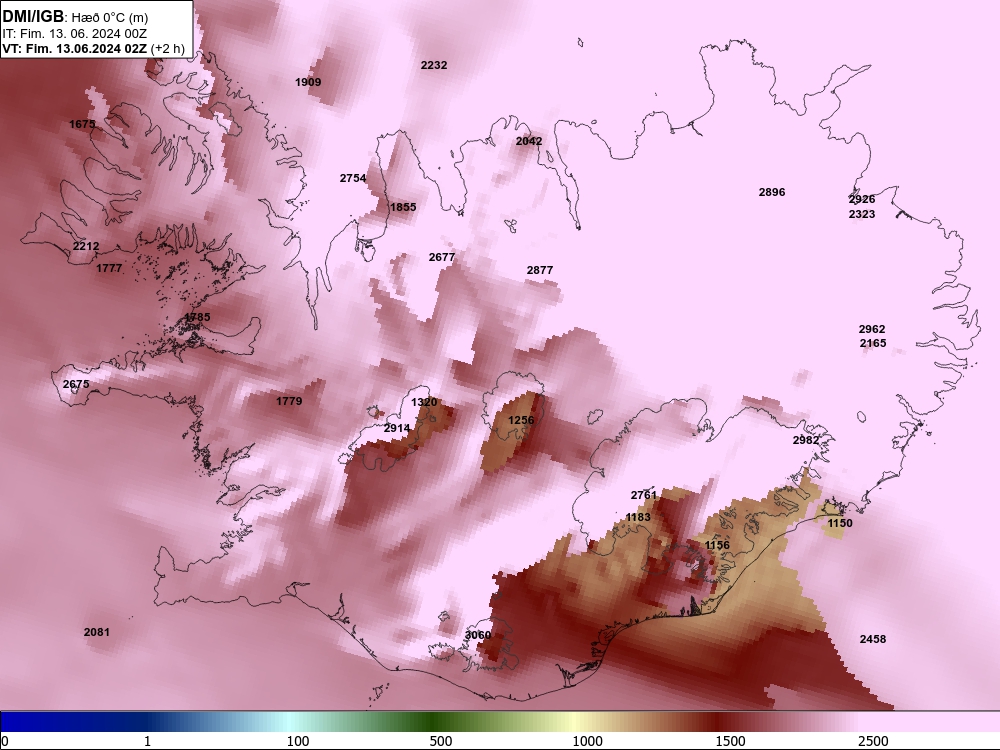Screen dimensions: 1000x750
Task: Click the 2323 label in the east
Action: tap(862, 214)
